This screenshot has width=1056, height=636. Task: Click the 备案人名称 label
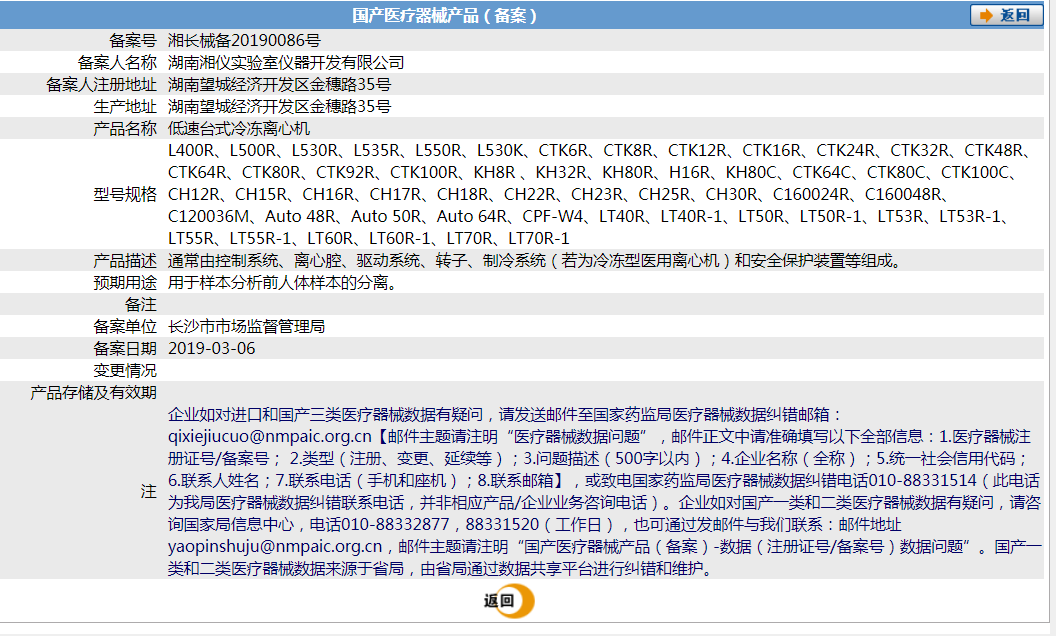(x=117, y=63)
